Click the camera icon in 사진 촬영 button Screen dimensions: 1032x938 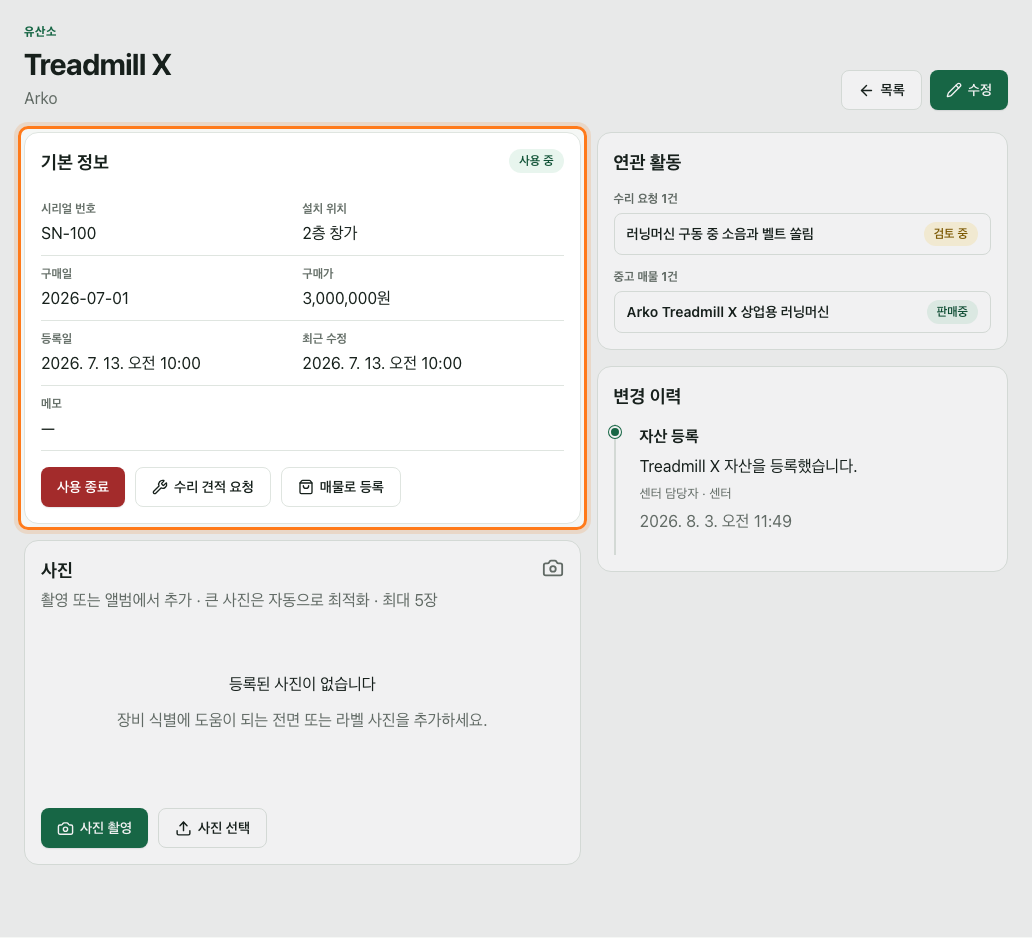tap(65, 828)
